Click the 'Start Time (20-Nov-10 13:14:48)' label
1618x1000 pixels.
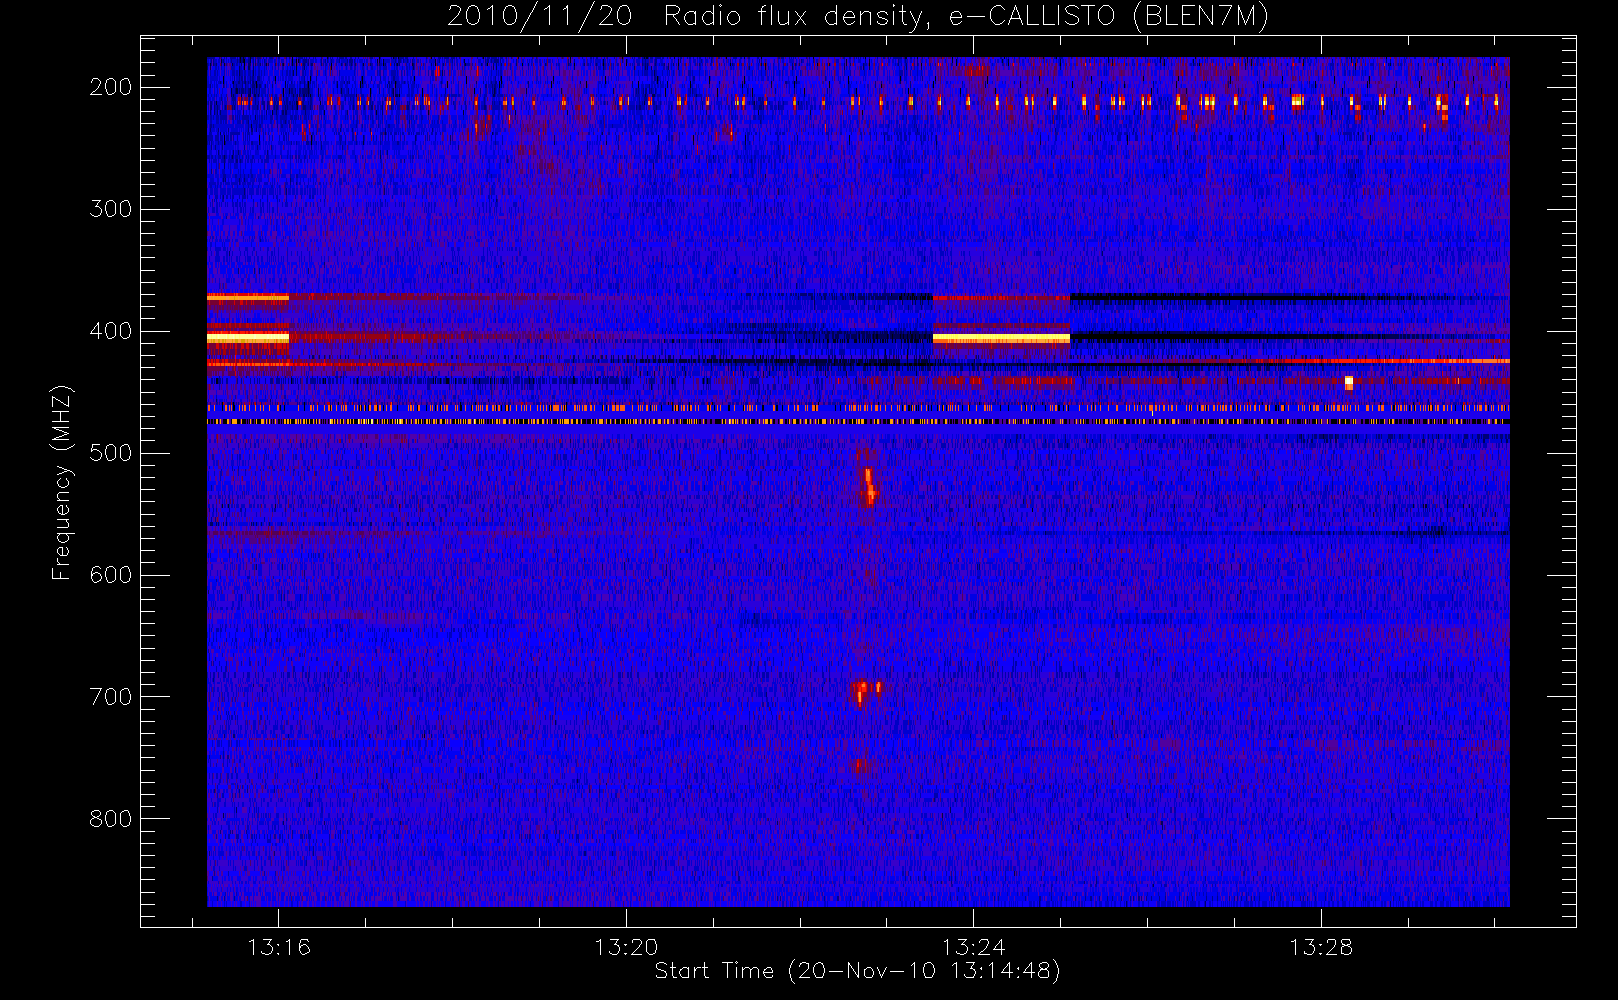tap(857, 971)
